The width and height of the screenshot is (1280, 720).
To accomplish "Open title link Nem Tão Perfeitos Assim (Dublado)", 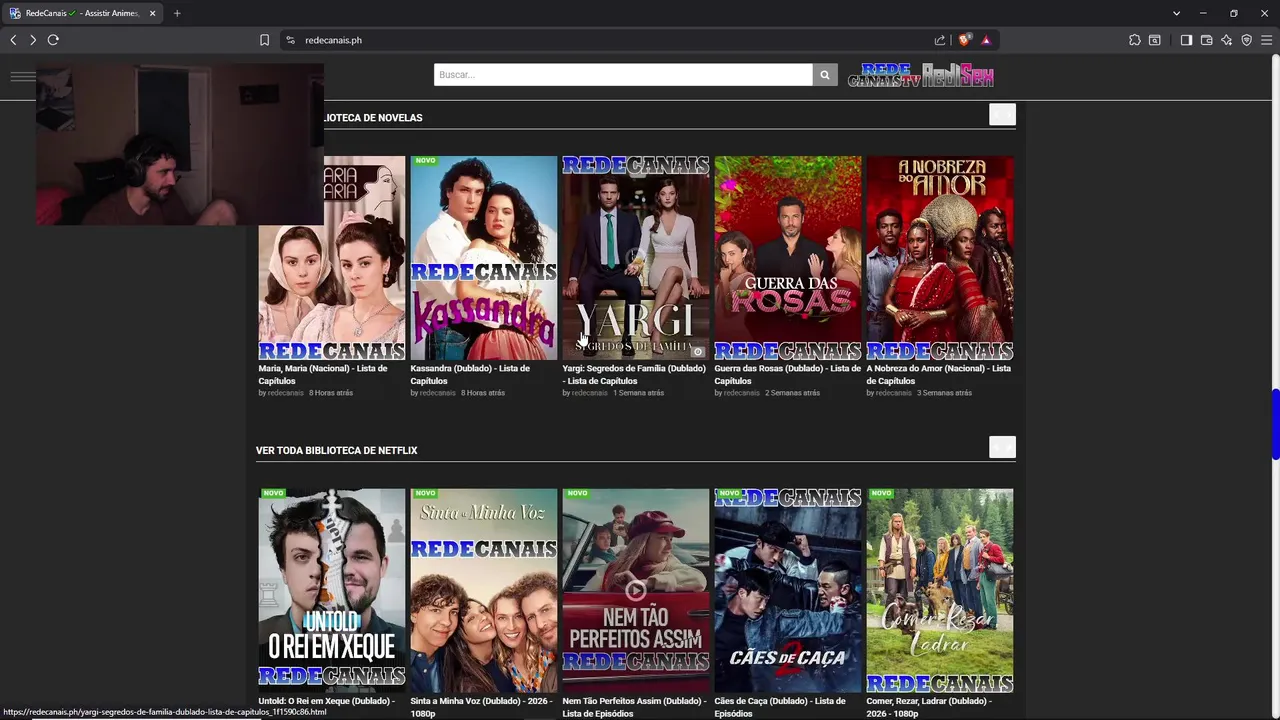I will click(x=634, y=707).
